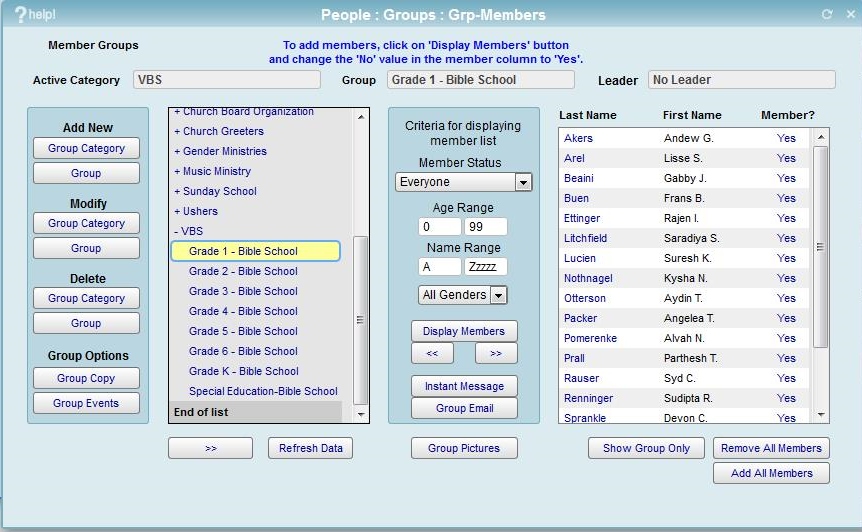Click group list scrollbar thumb
Viewport: 862px width, 532px height.
360,320
